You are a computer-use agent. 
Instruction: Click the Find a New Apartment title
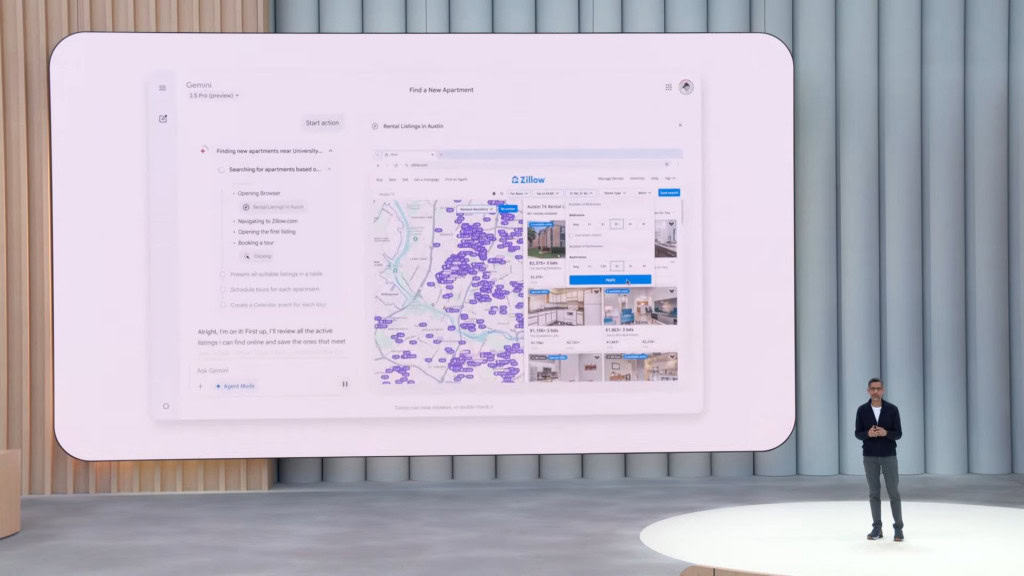point(441,90)
